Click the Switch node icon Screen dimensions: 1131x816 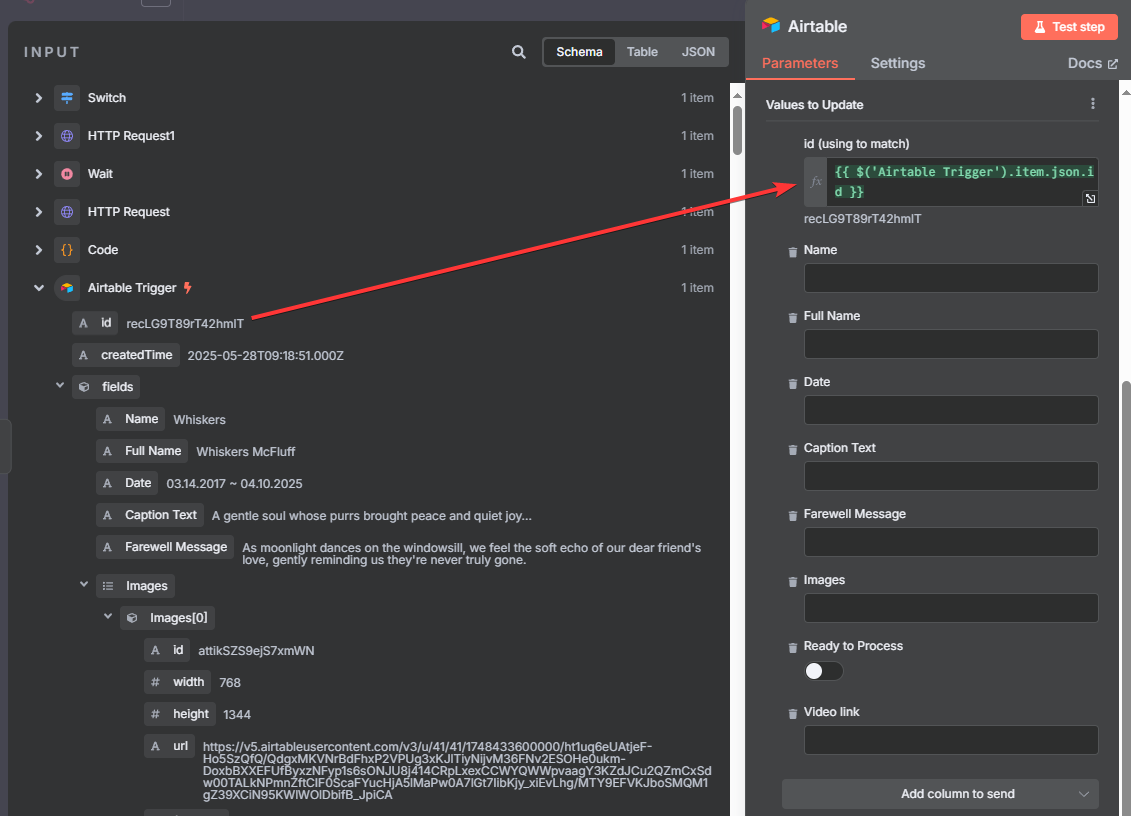coord(67,97)
